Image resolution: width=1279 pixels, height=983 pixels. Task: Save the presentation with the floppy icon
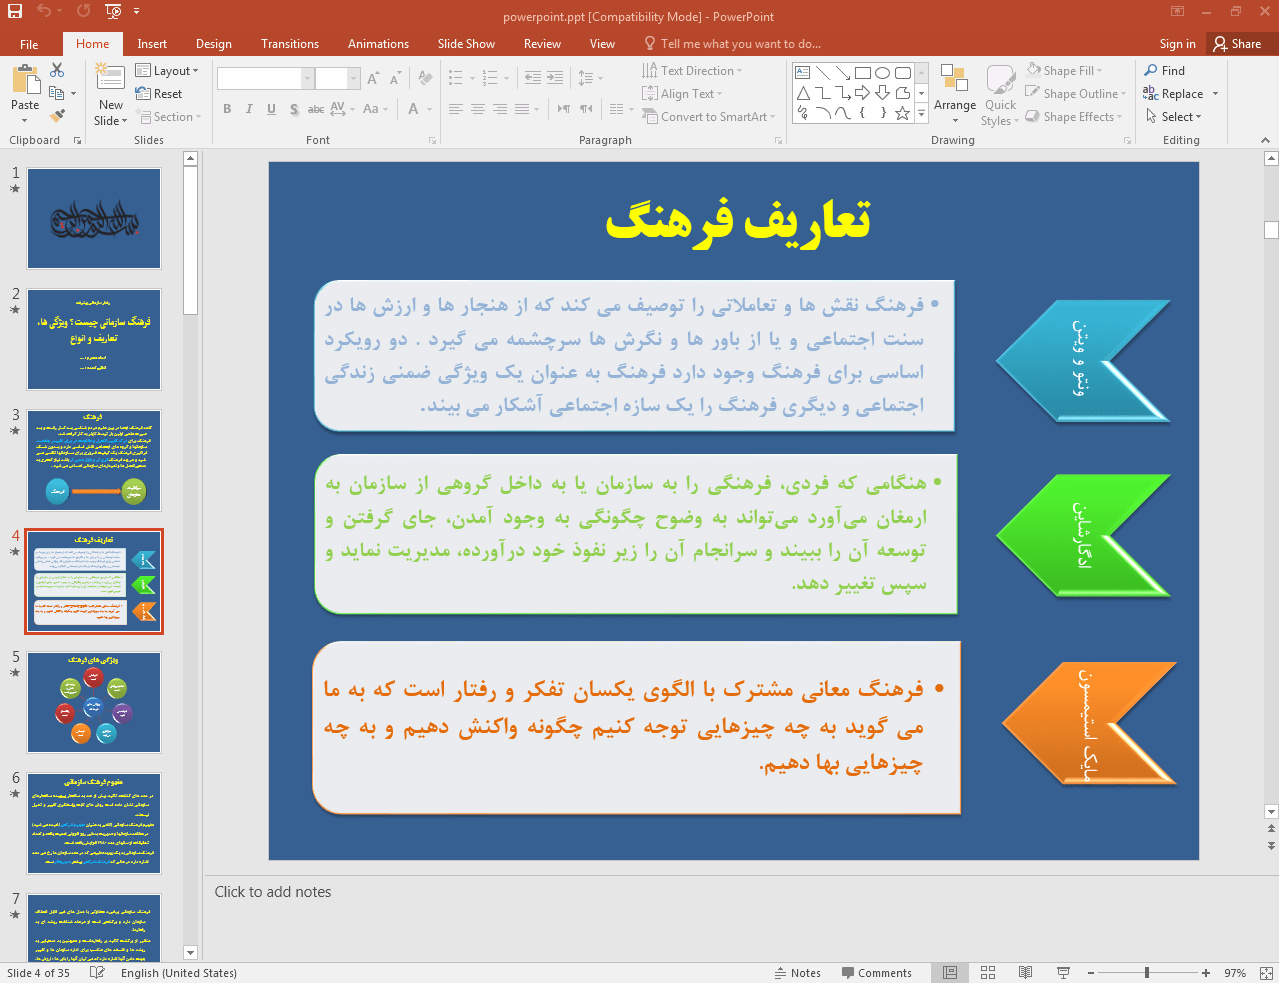coord(15,12)
